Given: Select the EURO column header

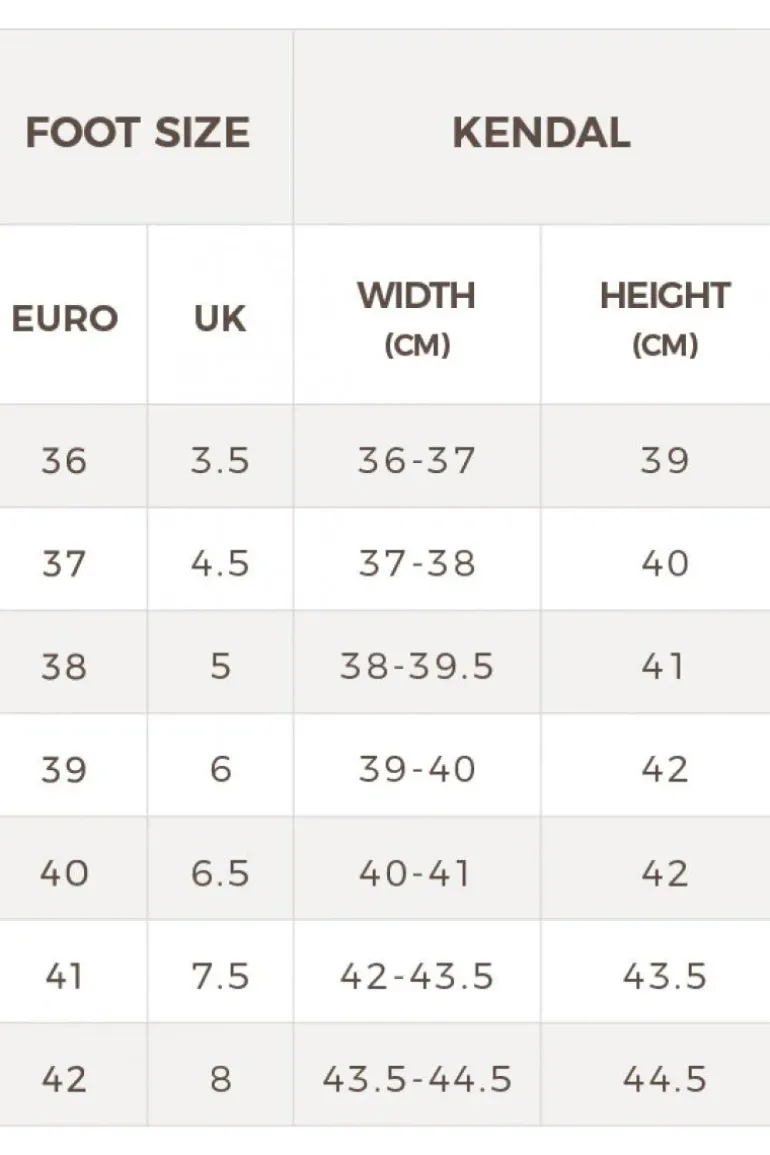Looking at the screenshot, I should [x=65, y=318].
